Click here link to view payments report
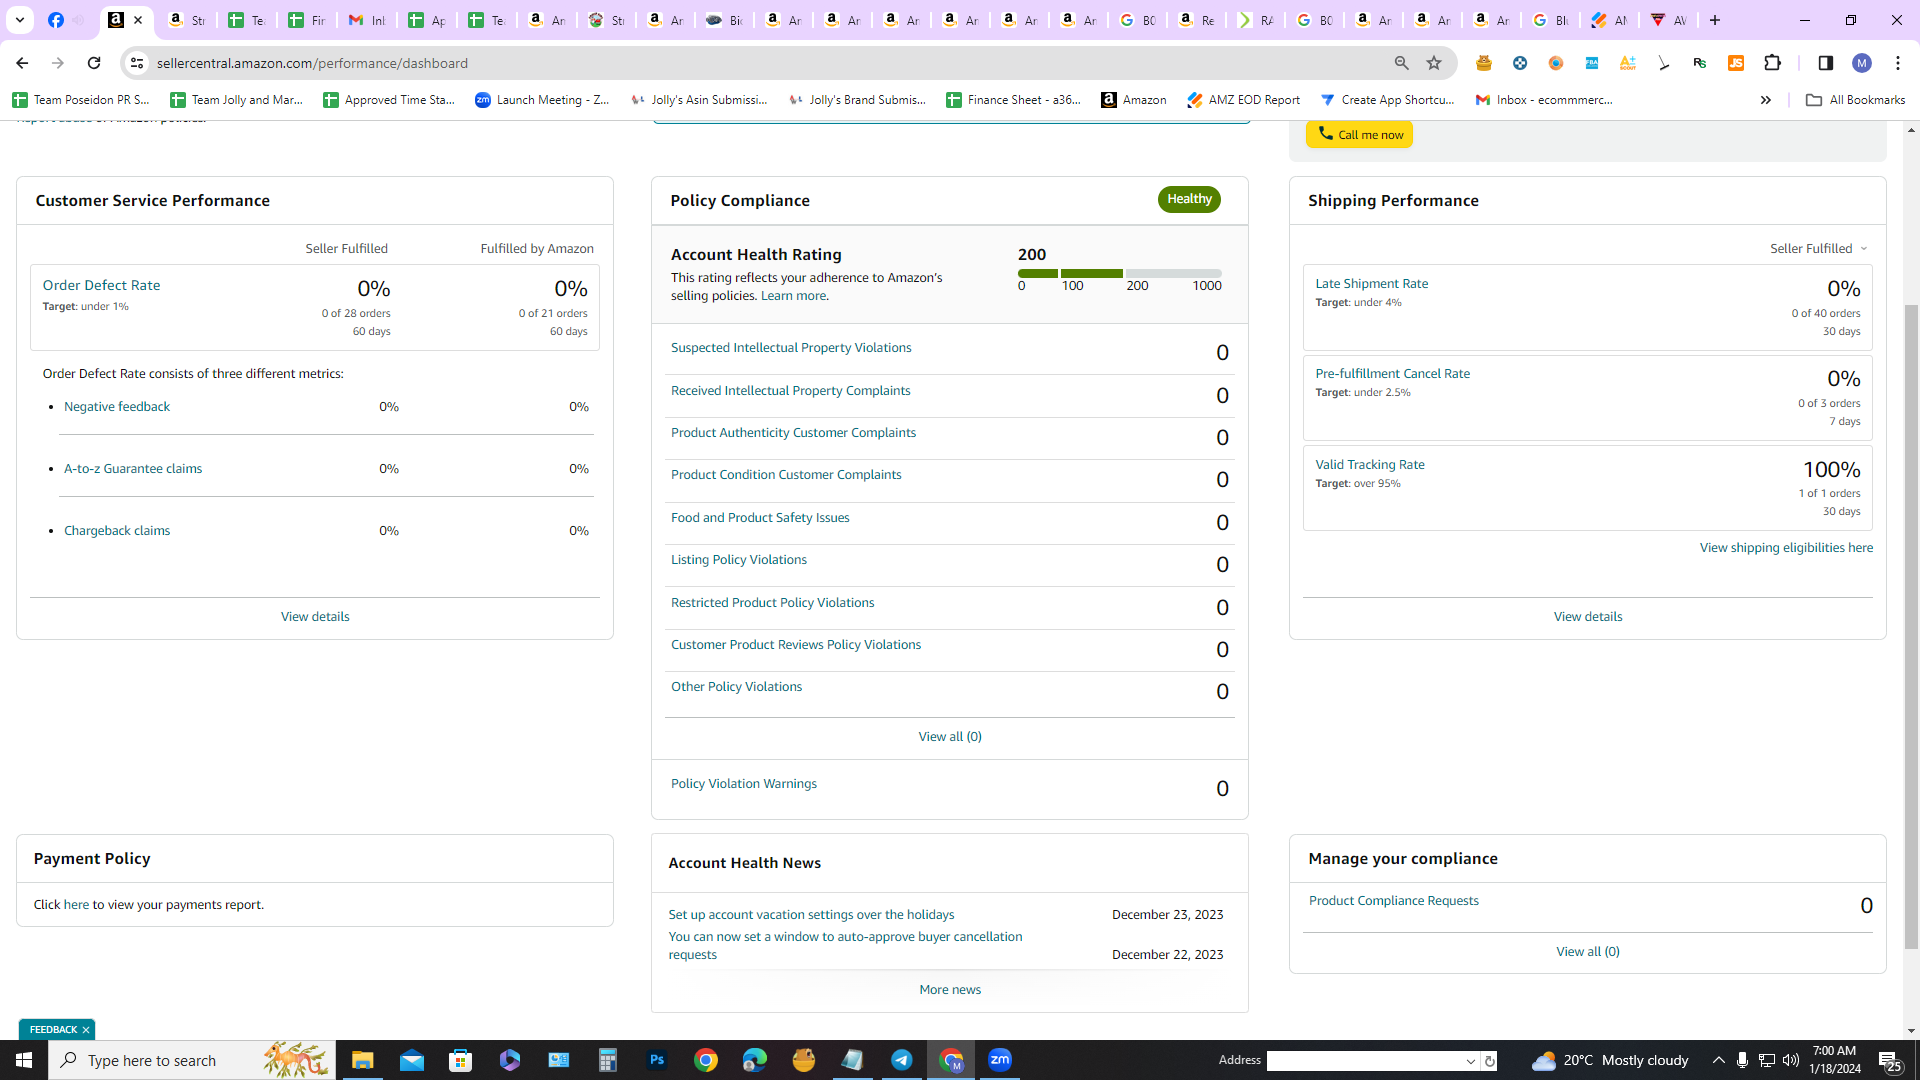1920x1080 pixels. click(x=76, y=904)
